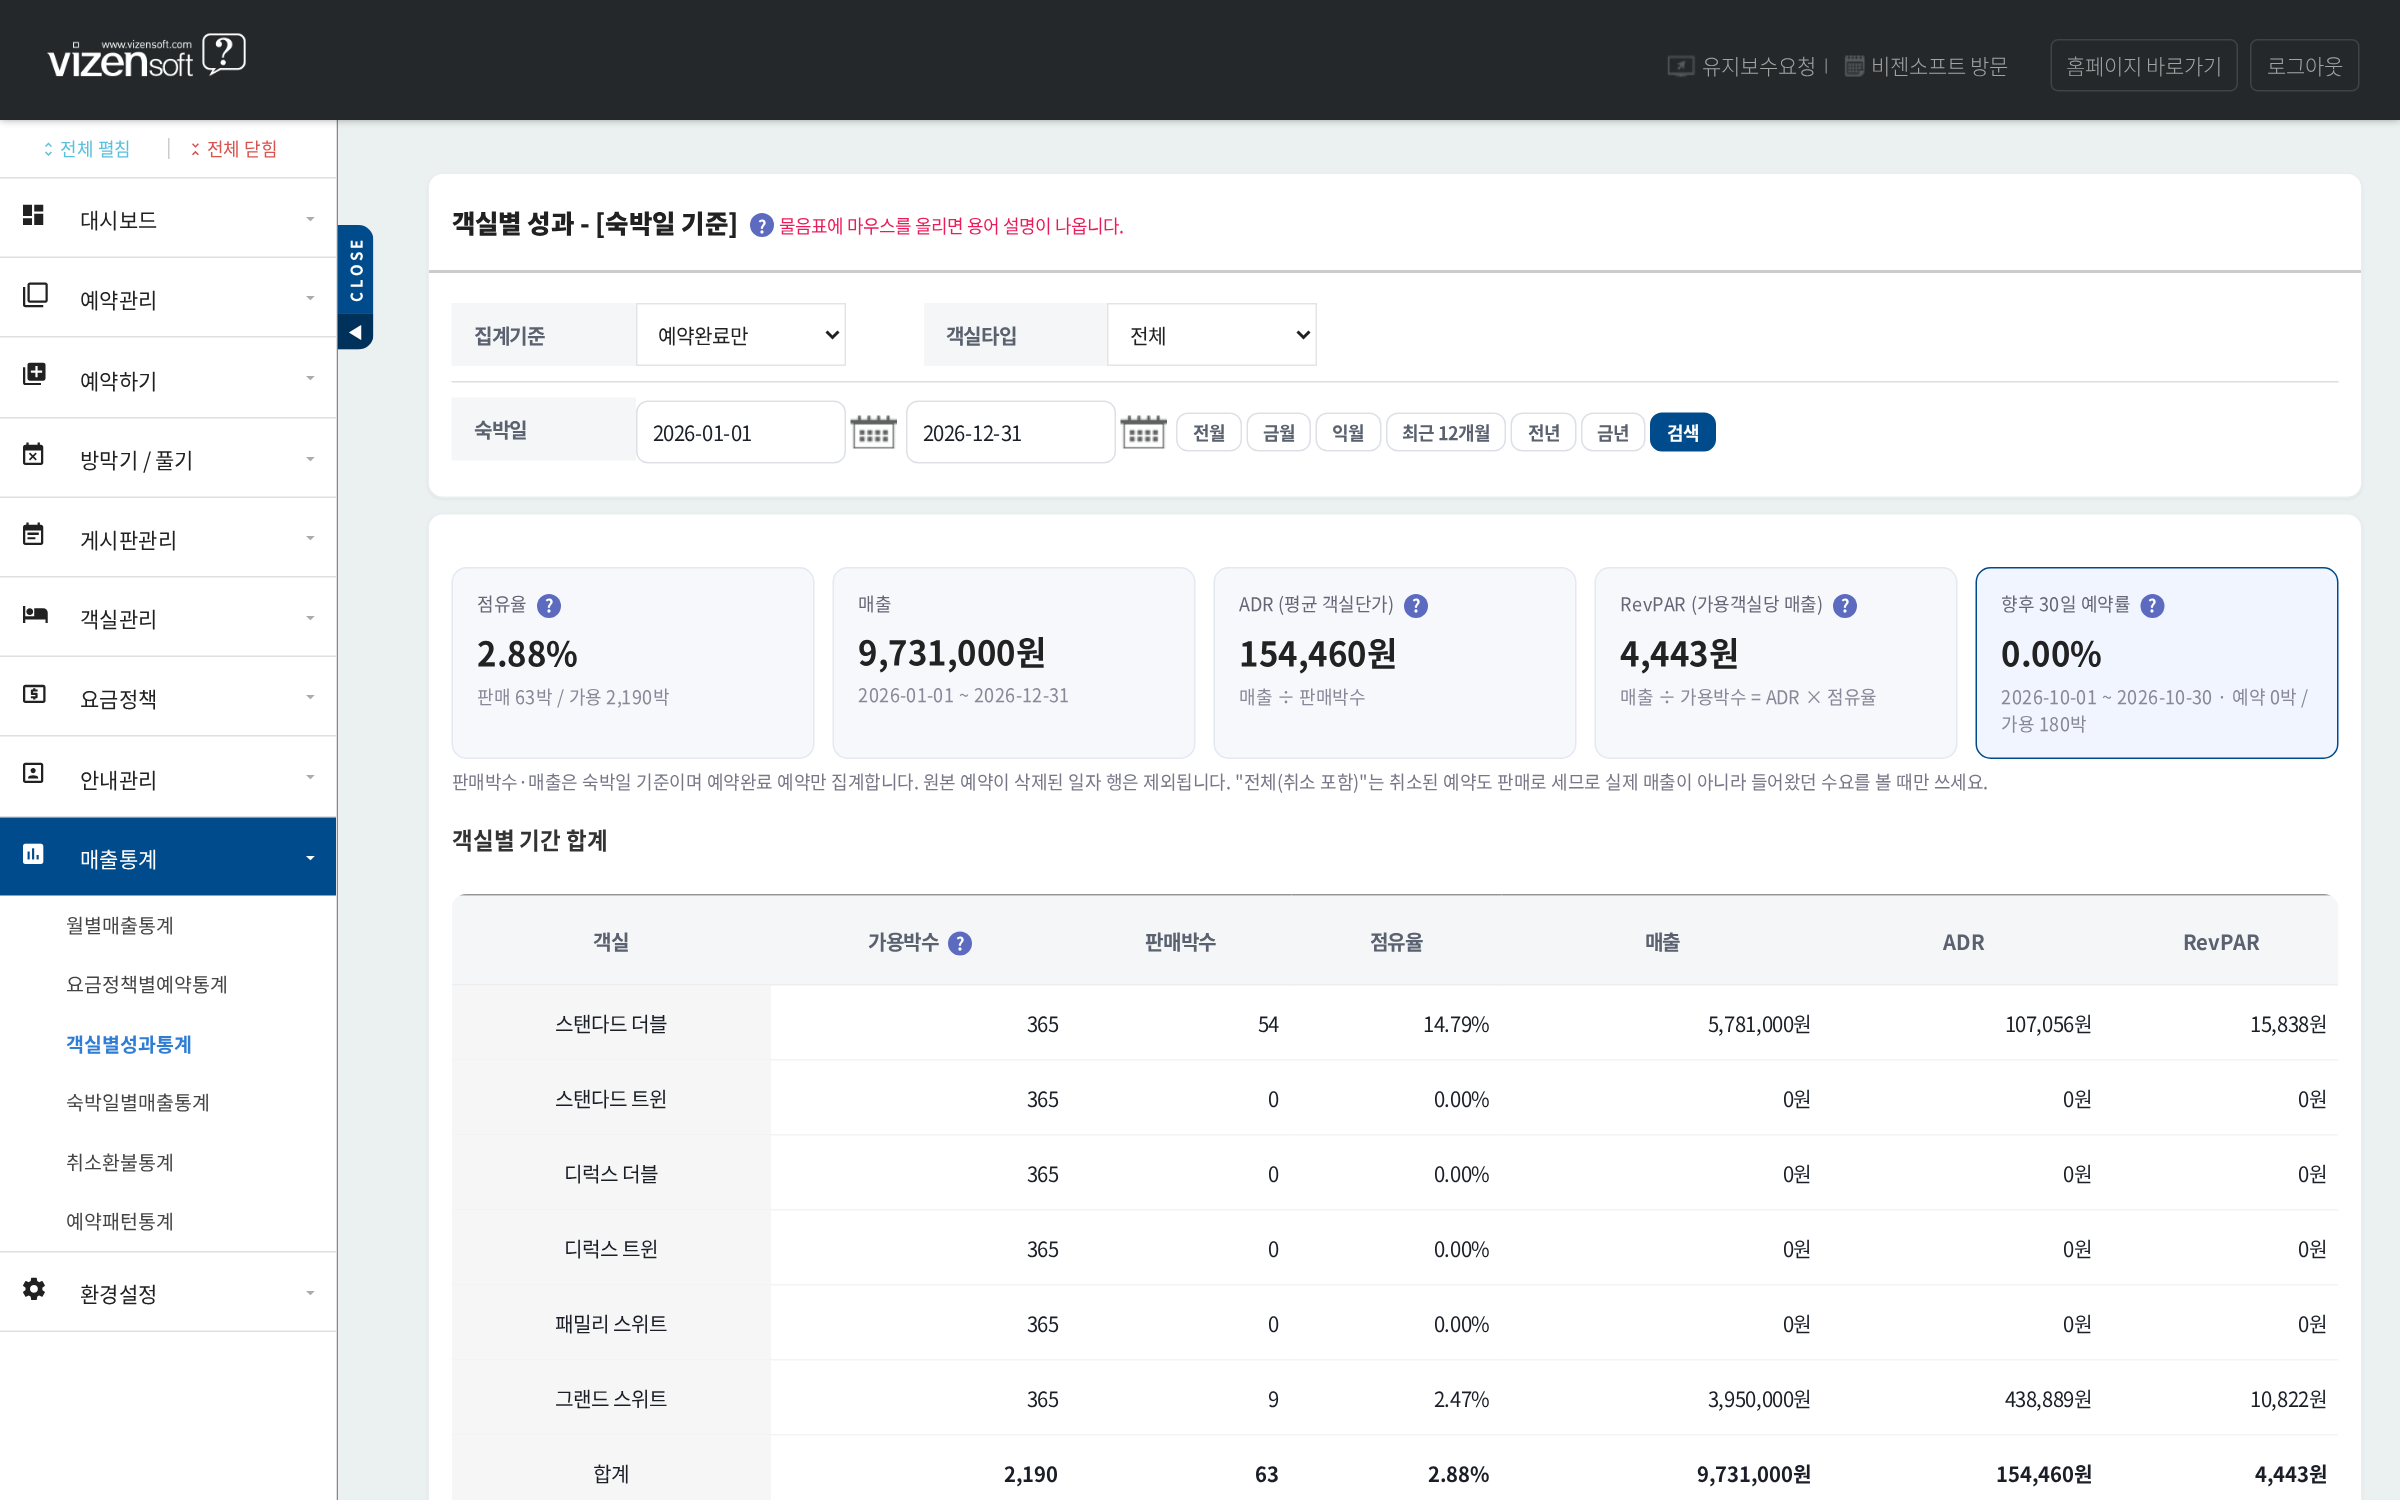Viewport: 2400px width, 1500px height.
Task: Select the 최근 12개월 range button
Action: [1445, 432]
